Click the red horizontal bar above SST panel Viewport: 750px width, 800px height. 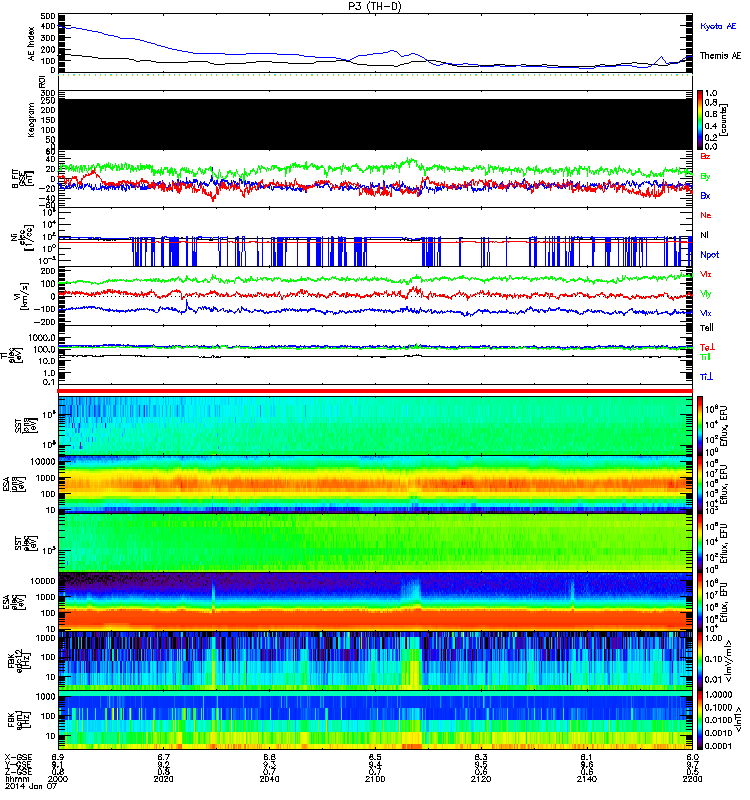375,391
